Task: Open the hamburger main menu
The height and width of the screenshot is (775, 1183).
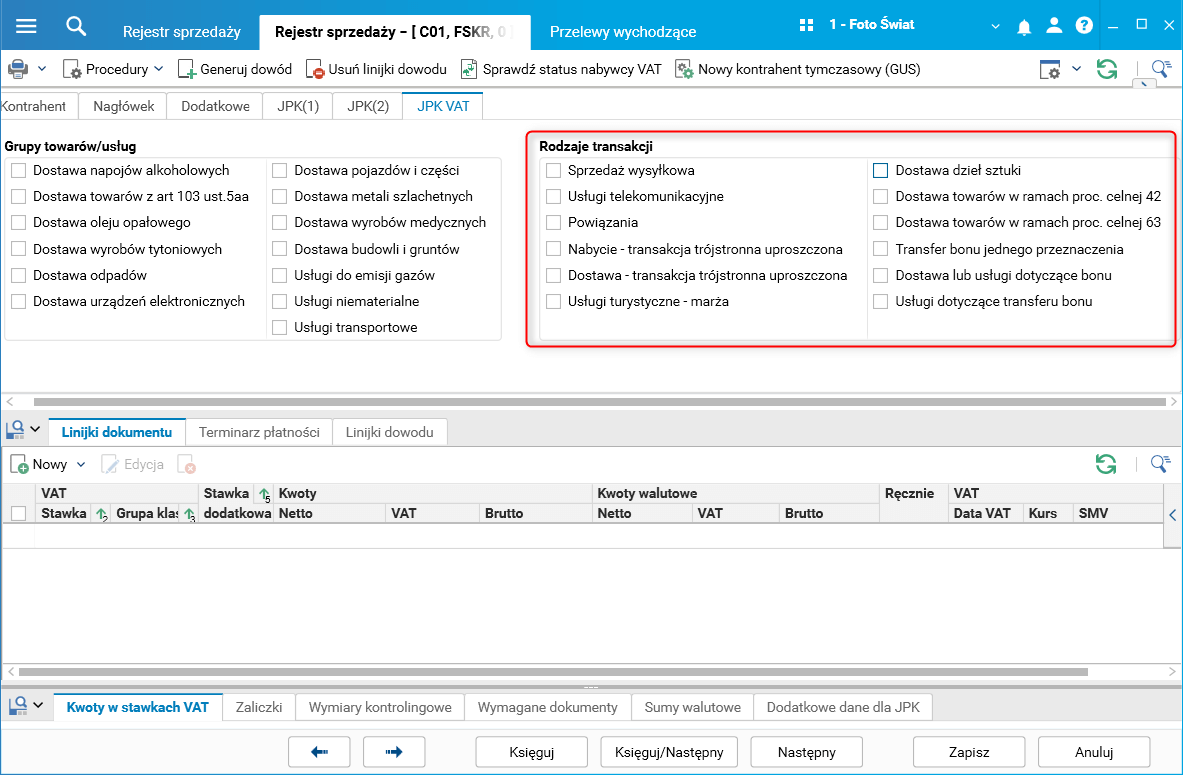Action: 26,26
